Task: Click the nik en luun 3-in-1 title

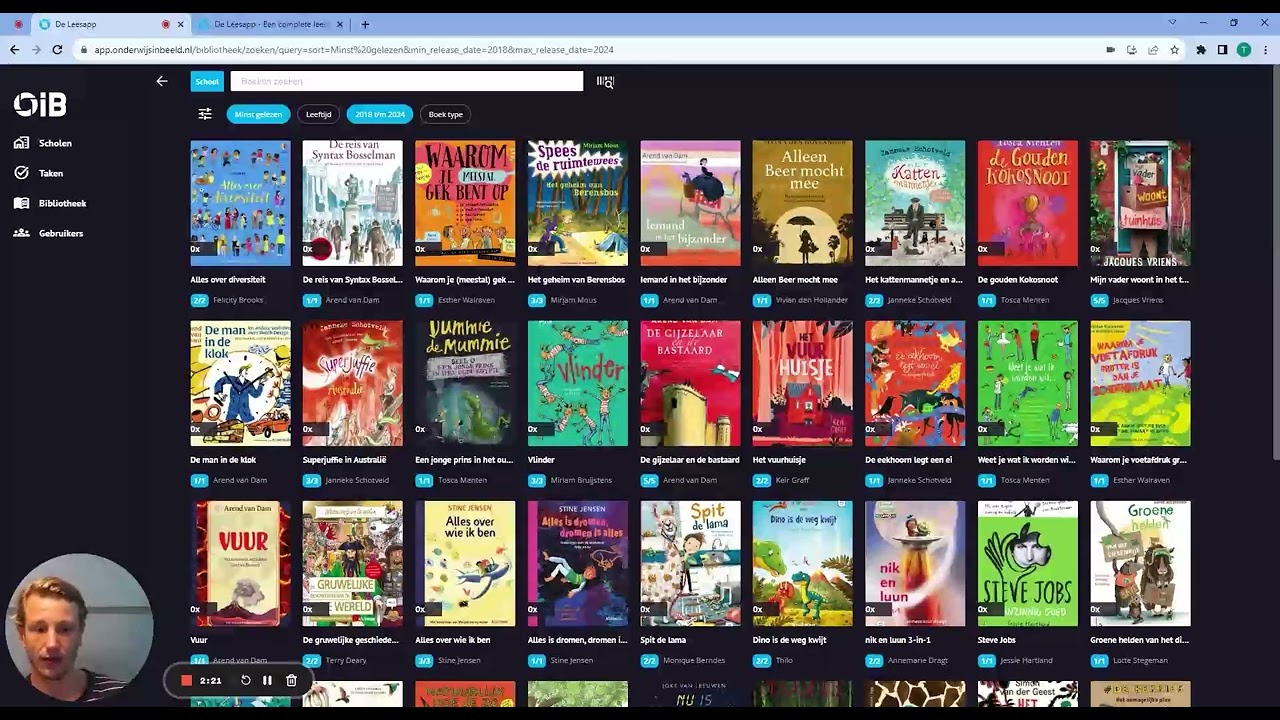Action: [900, 640]
